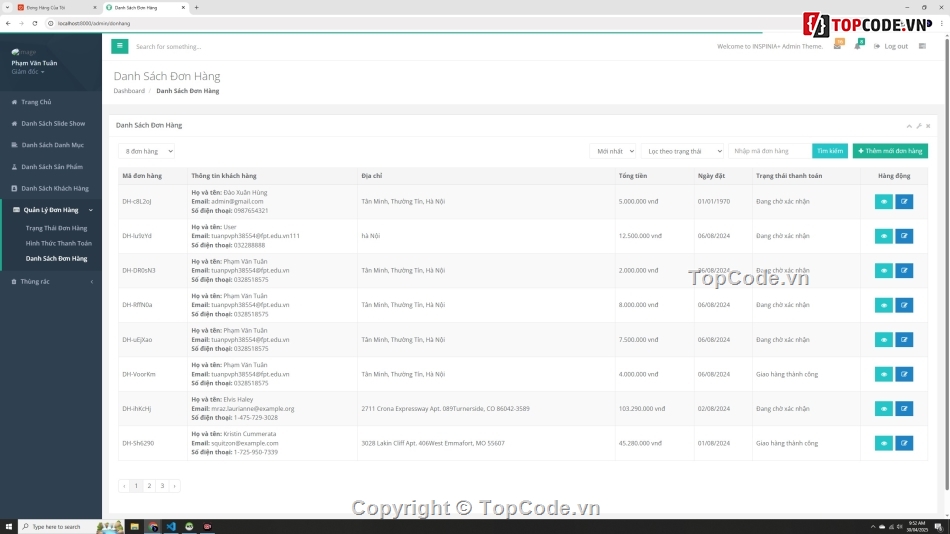The image size is (950, 534).
Task: Edit order DH-RffN0a
Action: [x=904, y=305]
